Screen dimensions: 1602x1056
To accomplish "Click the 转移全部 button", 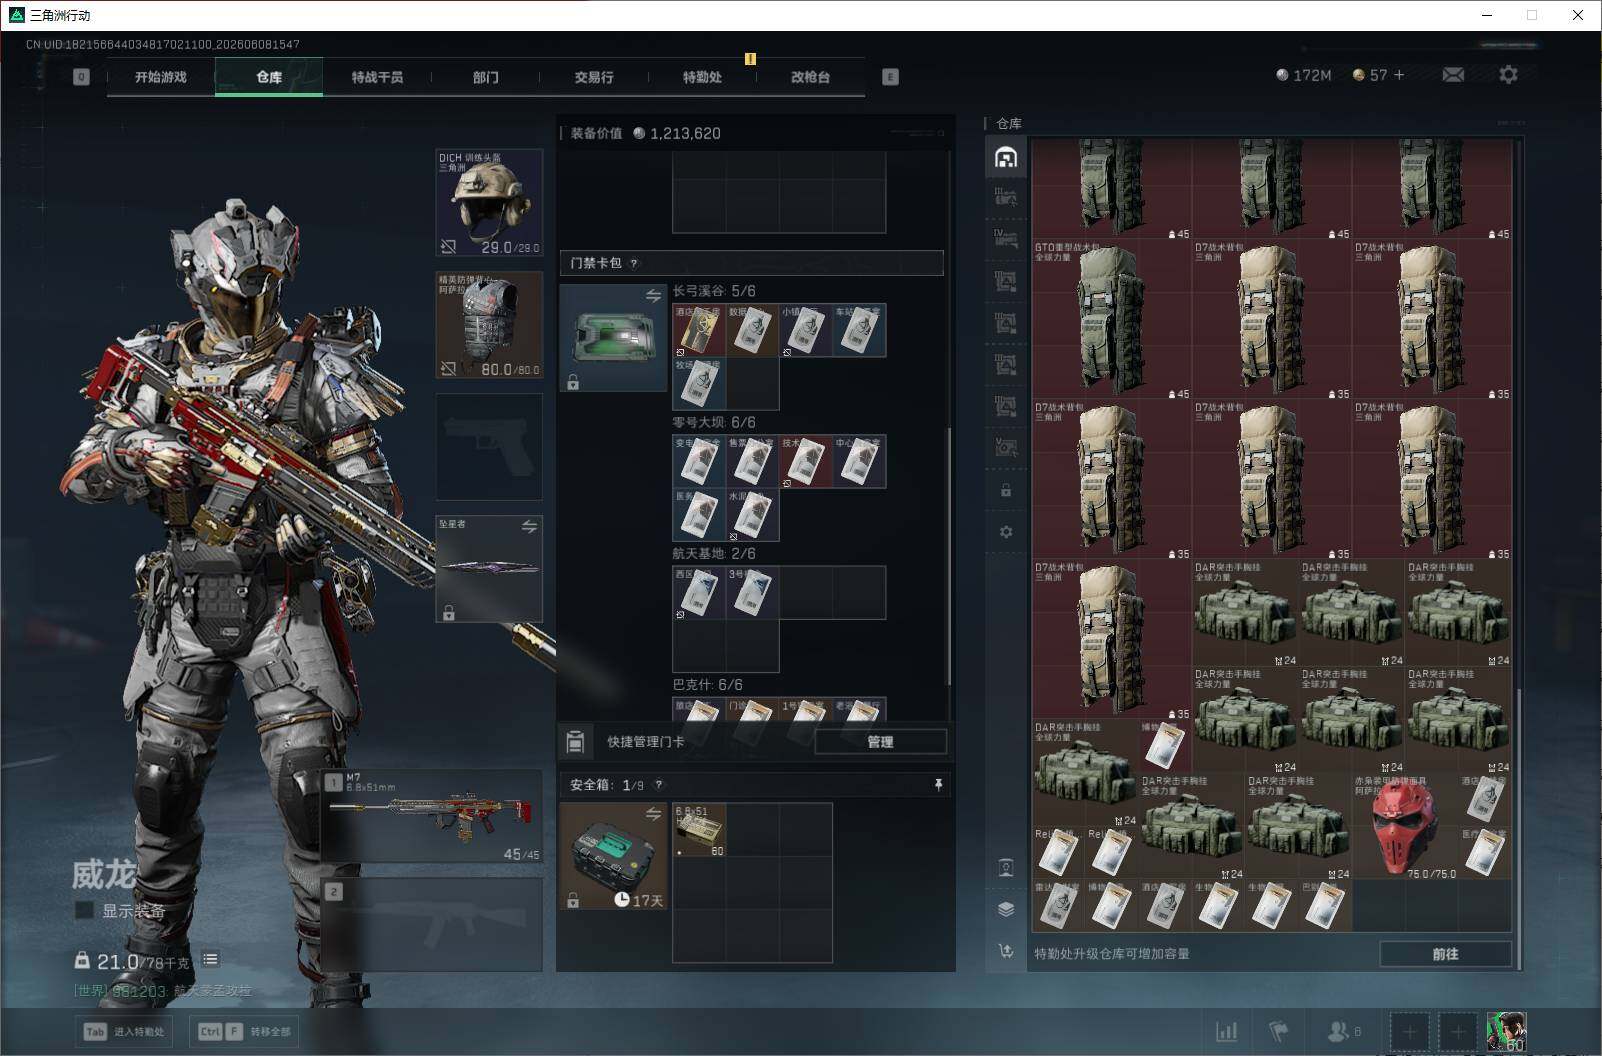I will click(245, 1031).
